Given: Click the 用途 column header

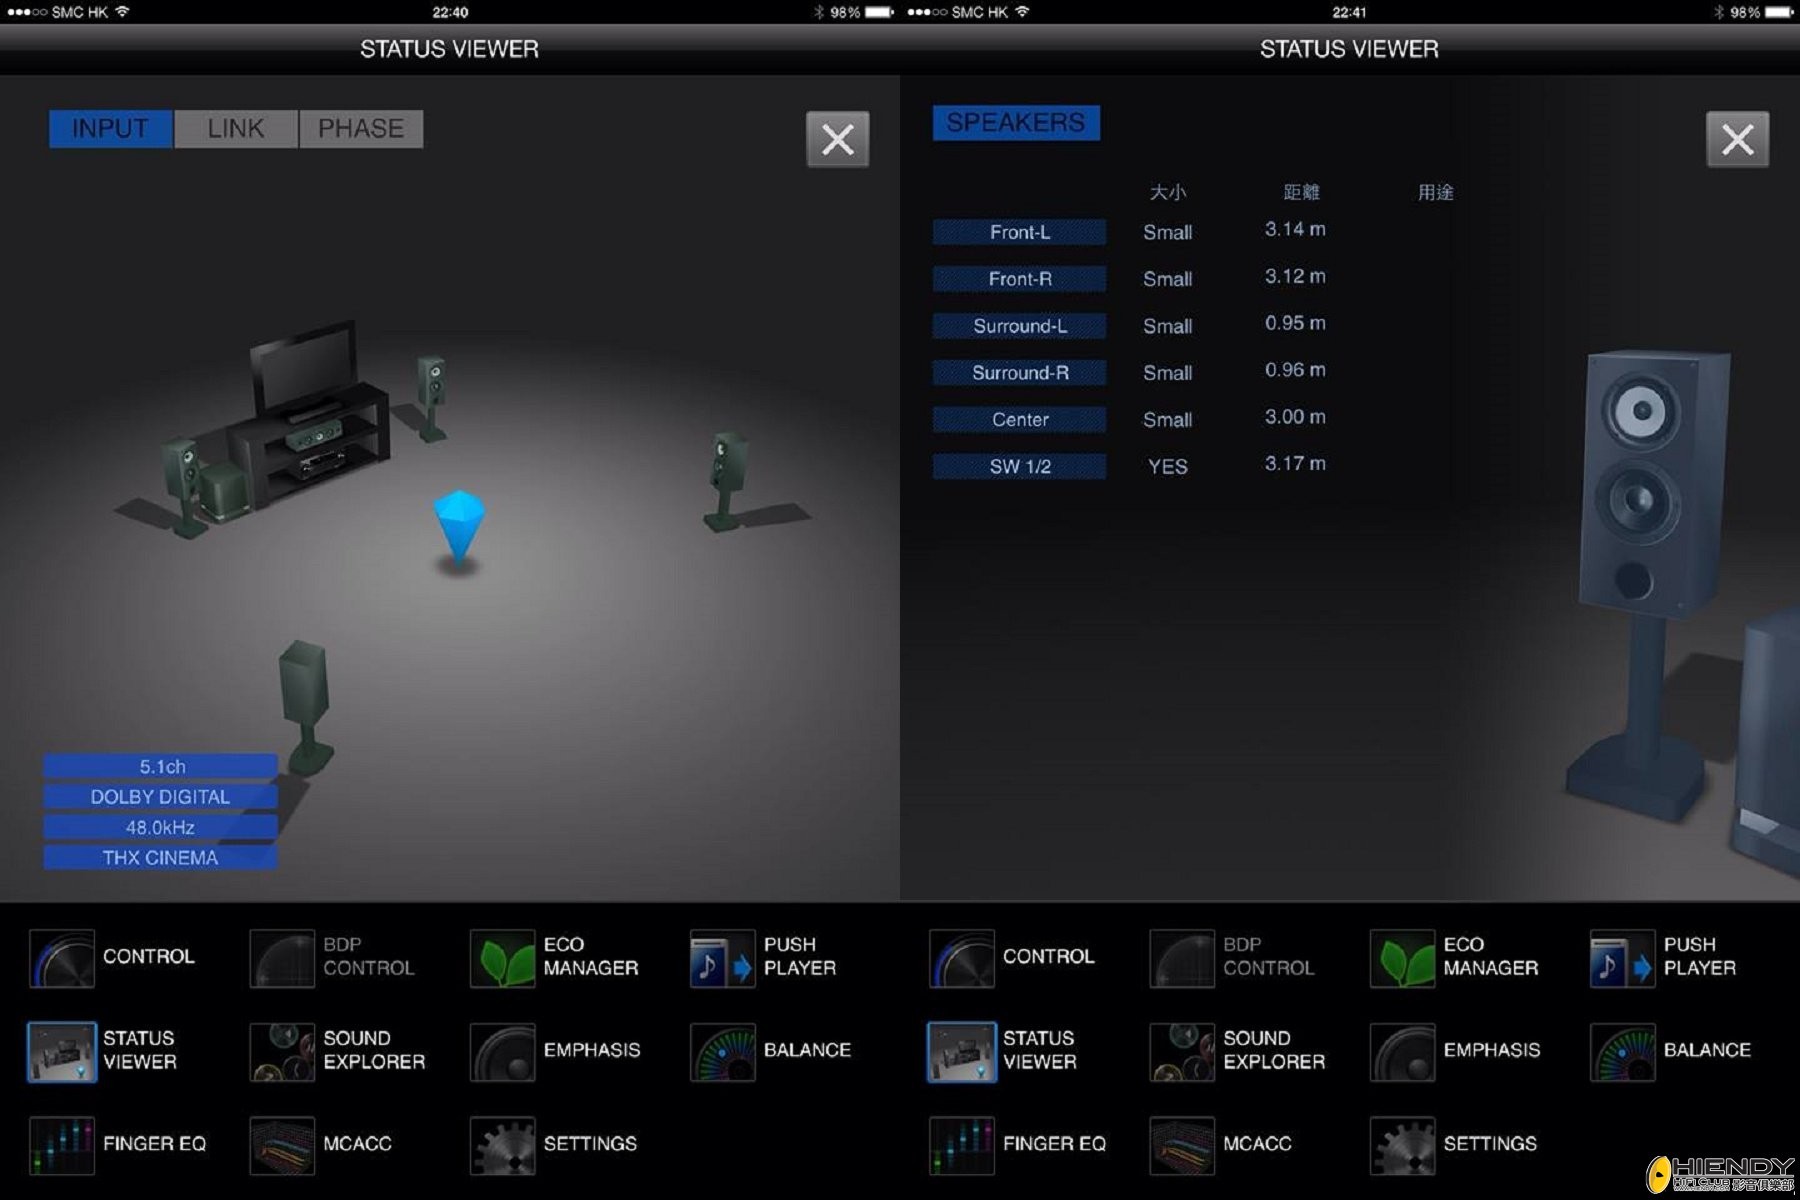Looking at the screenshot, I should 1435,192.
